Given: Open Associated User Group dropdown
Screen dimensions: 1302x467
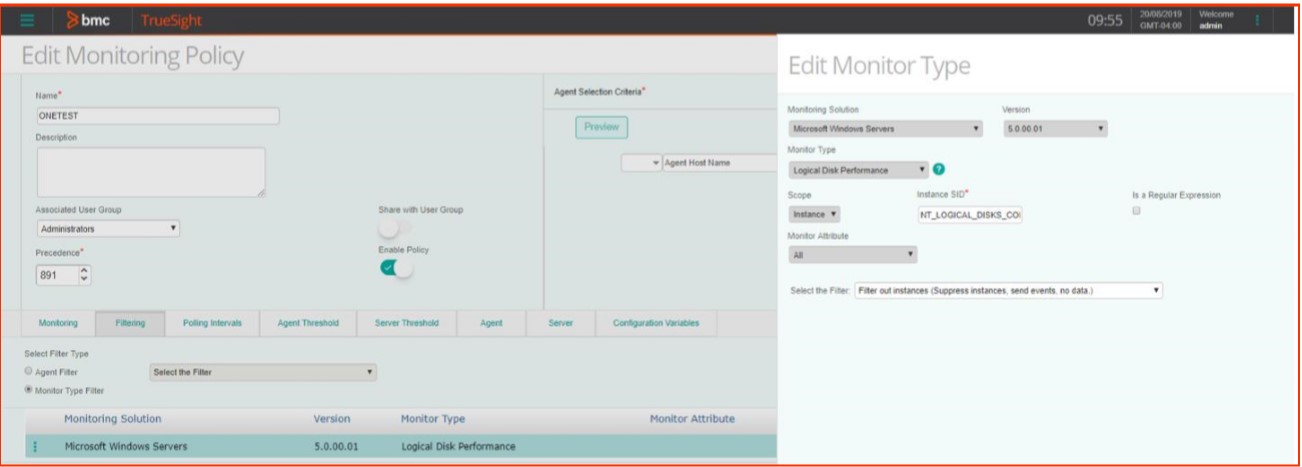Looking at the screenshot, I should coord(107,228).
